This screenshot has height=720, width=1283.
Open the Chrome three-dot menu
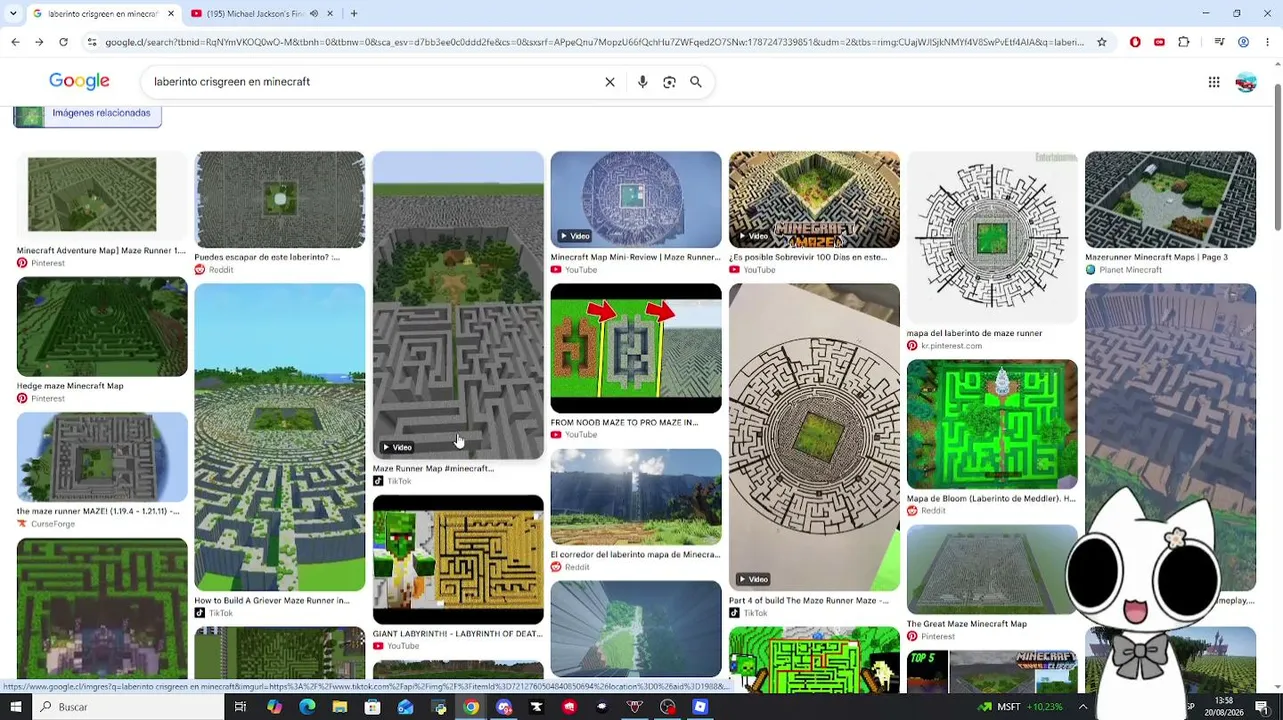[x=1268, y=42]
